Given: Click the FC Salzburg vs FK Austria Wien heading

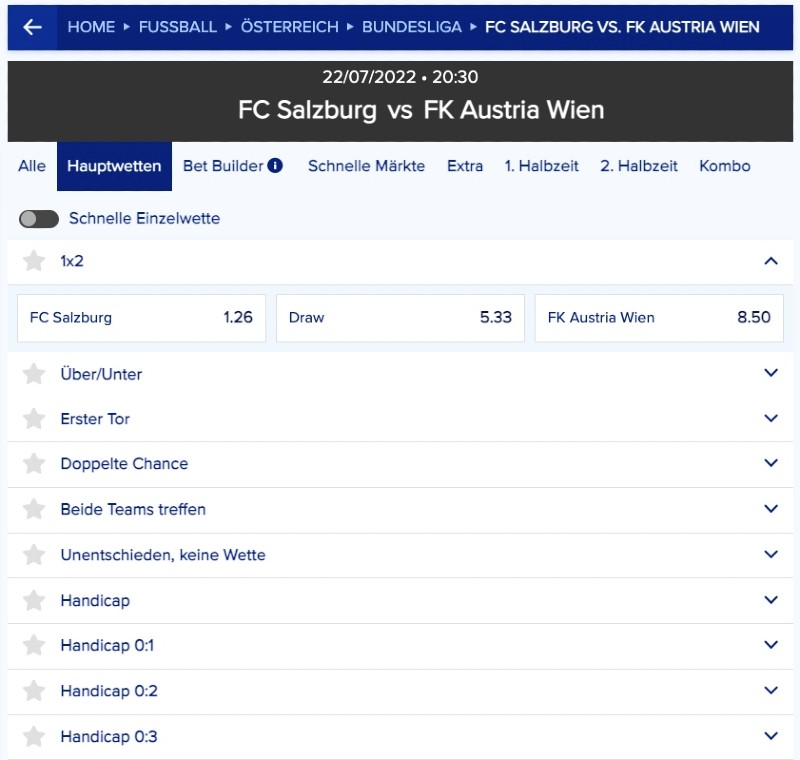Looking at the screenshot, I should 421,110.
